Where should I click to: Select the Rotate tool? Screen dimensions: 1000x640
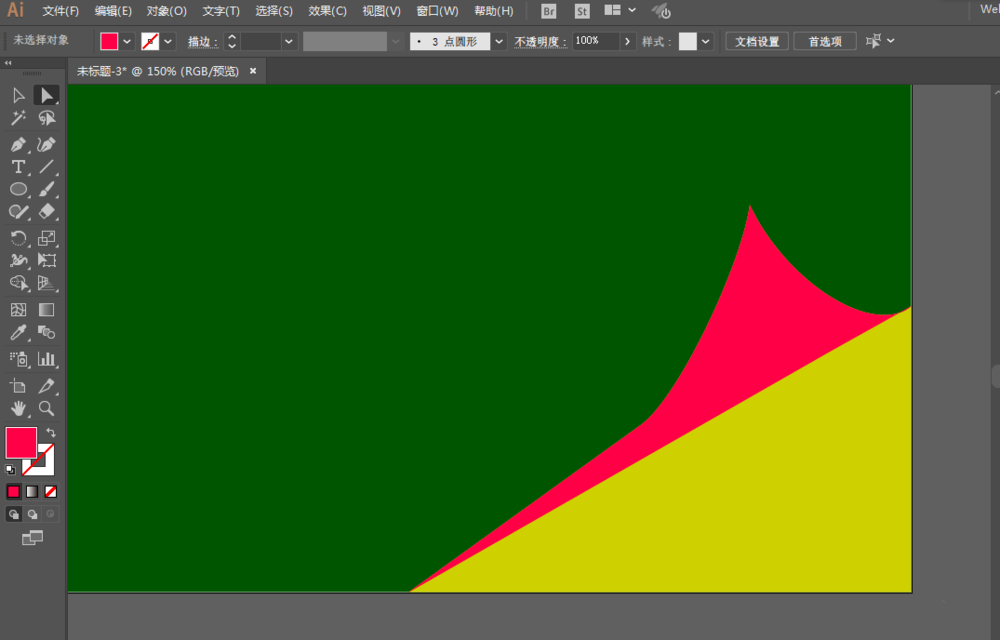point(18,238)
